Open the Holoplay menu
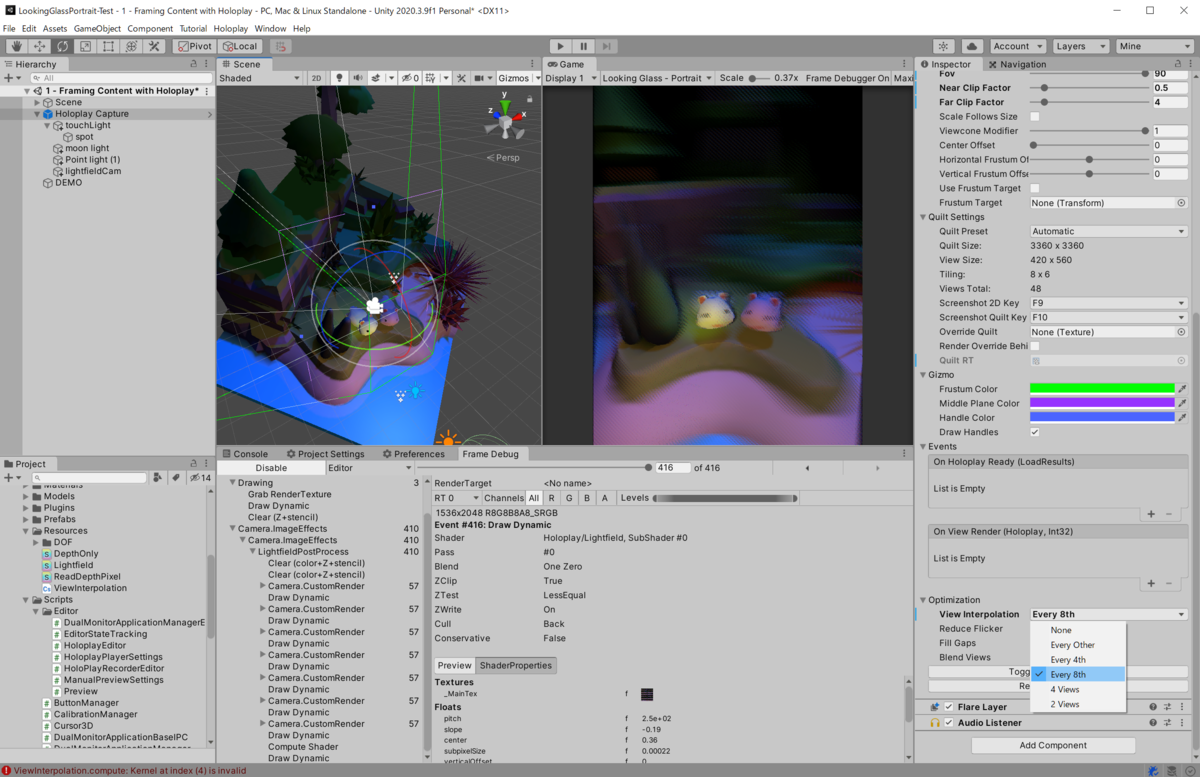 click(x=231, y=28)
